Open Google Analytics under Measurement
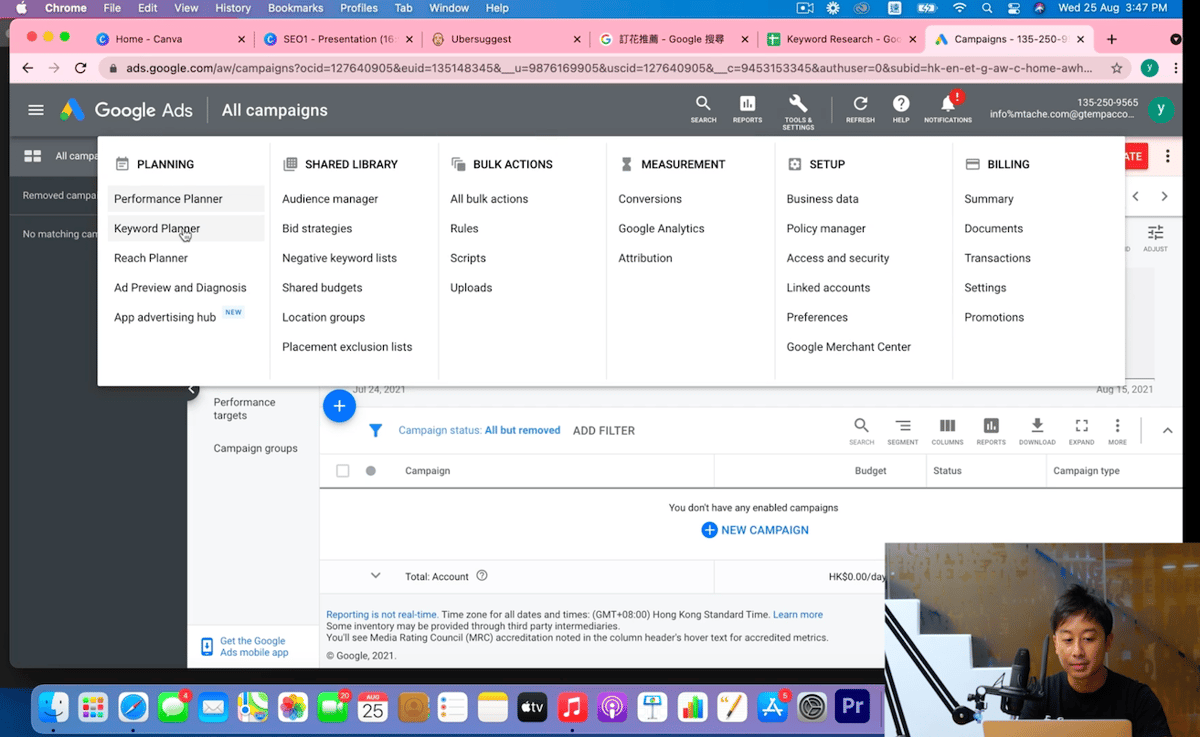The image size is (1200, 737). coord(661,229)
